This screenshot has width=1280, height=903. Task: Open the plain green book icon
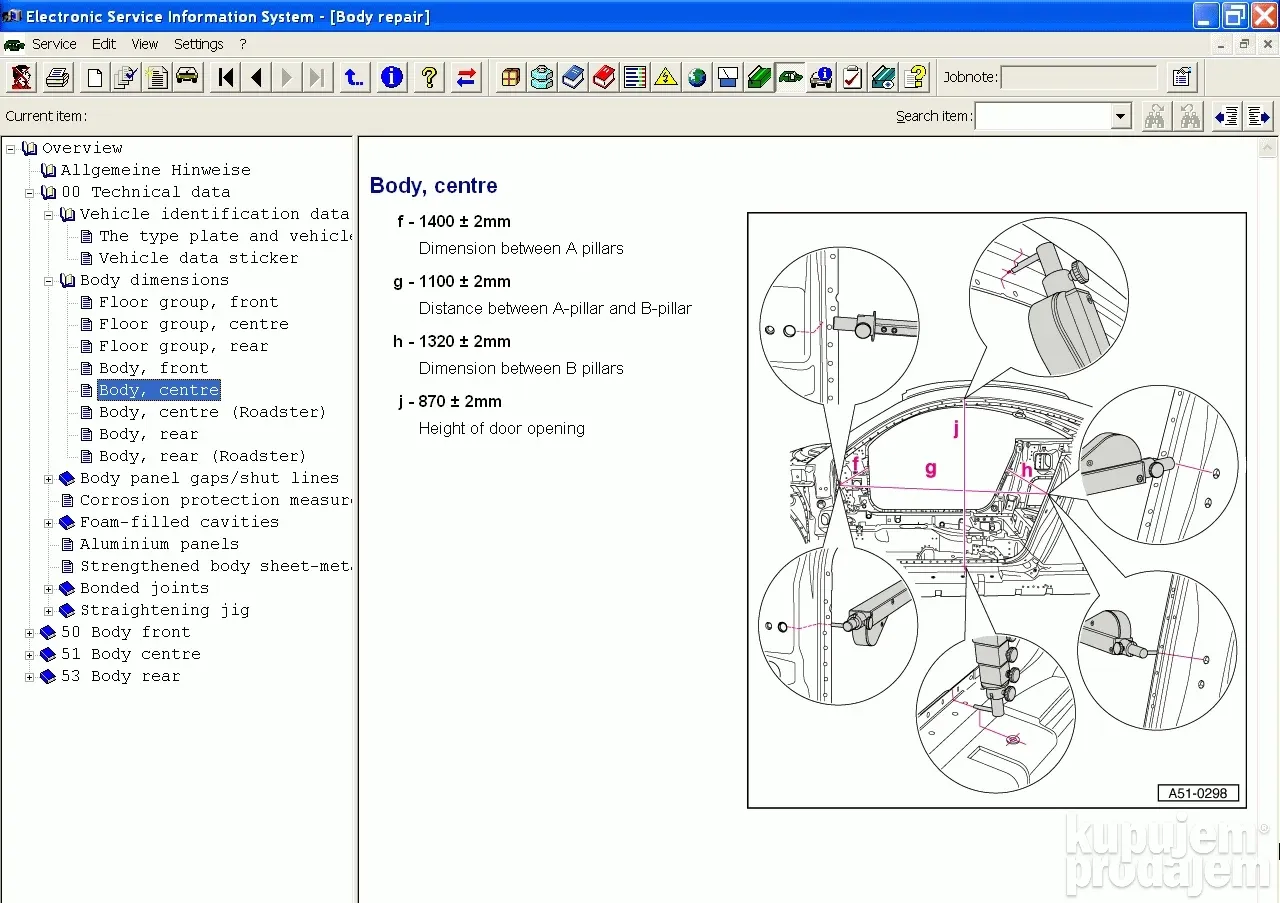(759, 77)
